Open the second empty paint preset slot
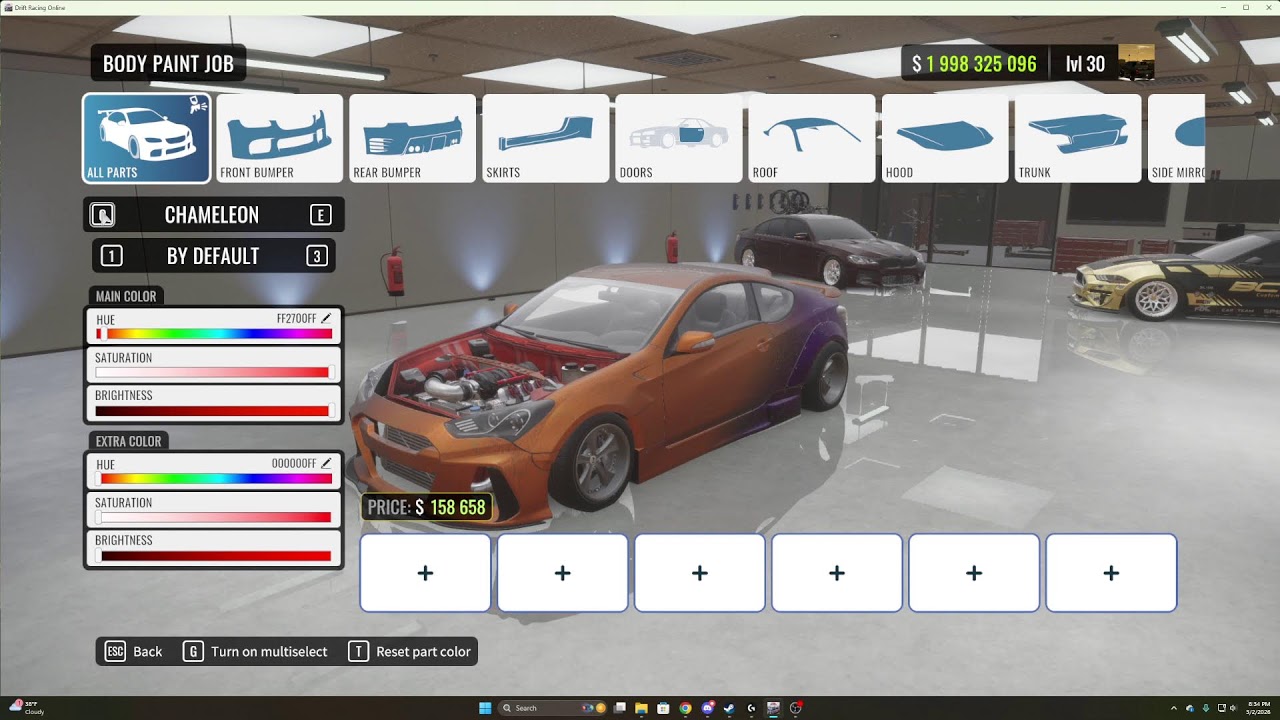The width and height of the screenshot is (1280, 720). point(562,573)
